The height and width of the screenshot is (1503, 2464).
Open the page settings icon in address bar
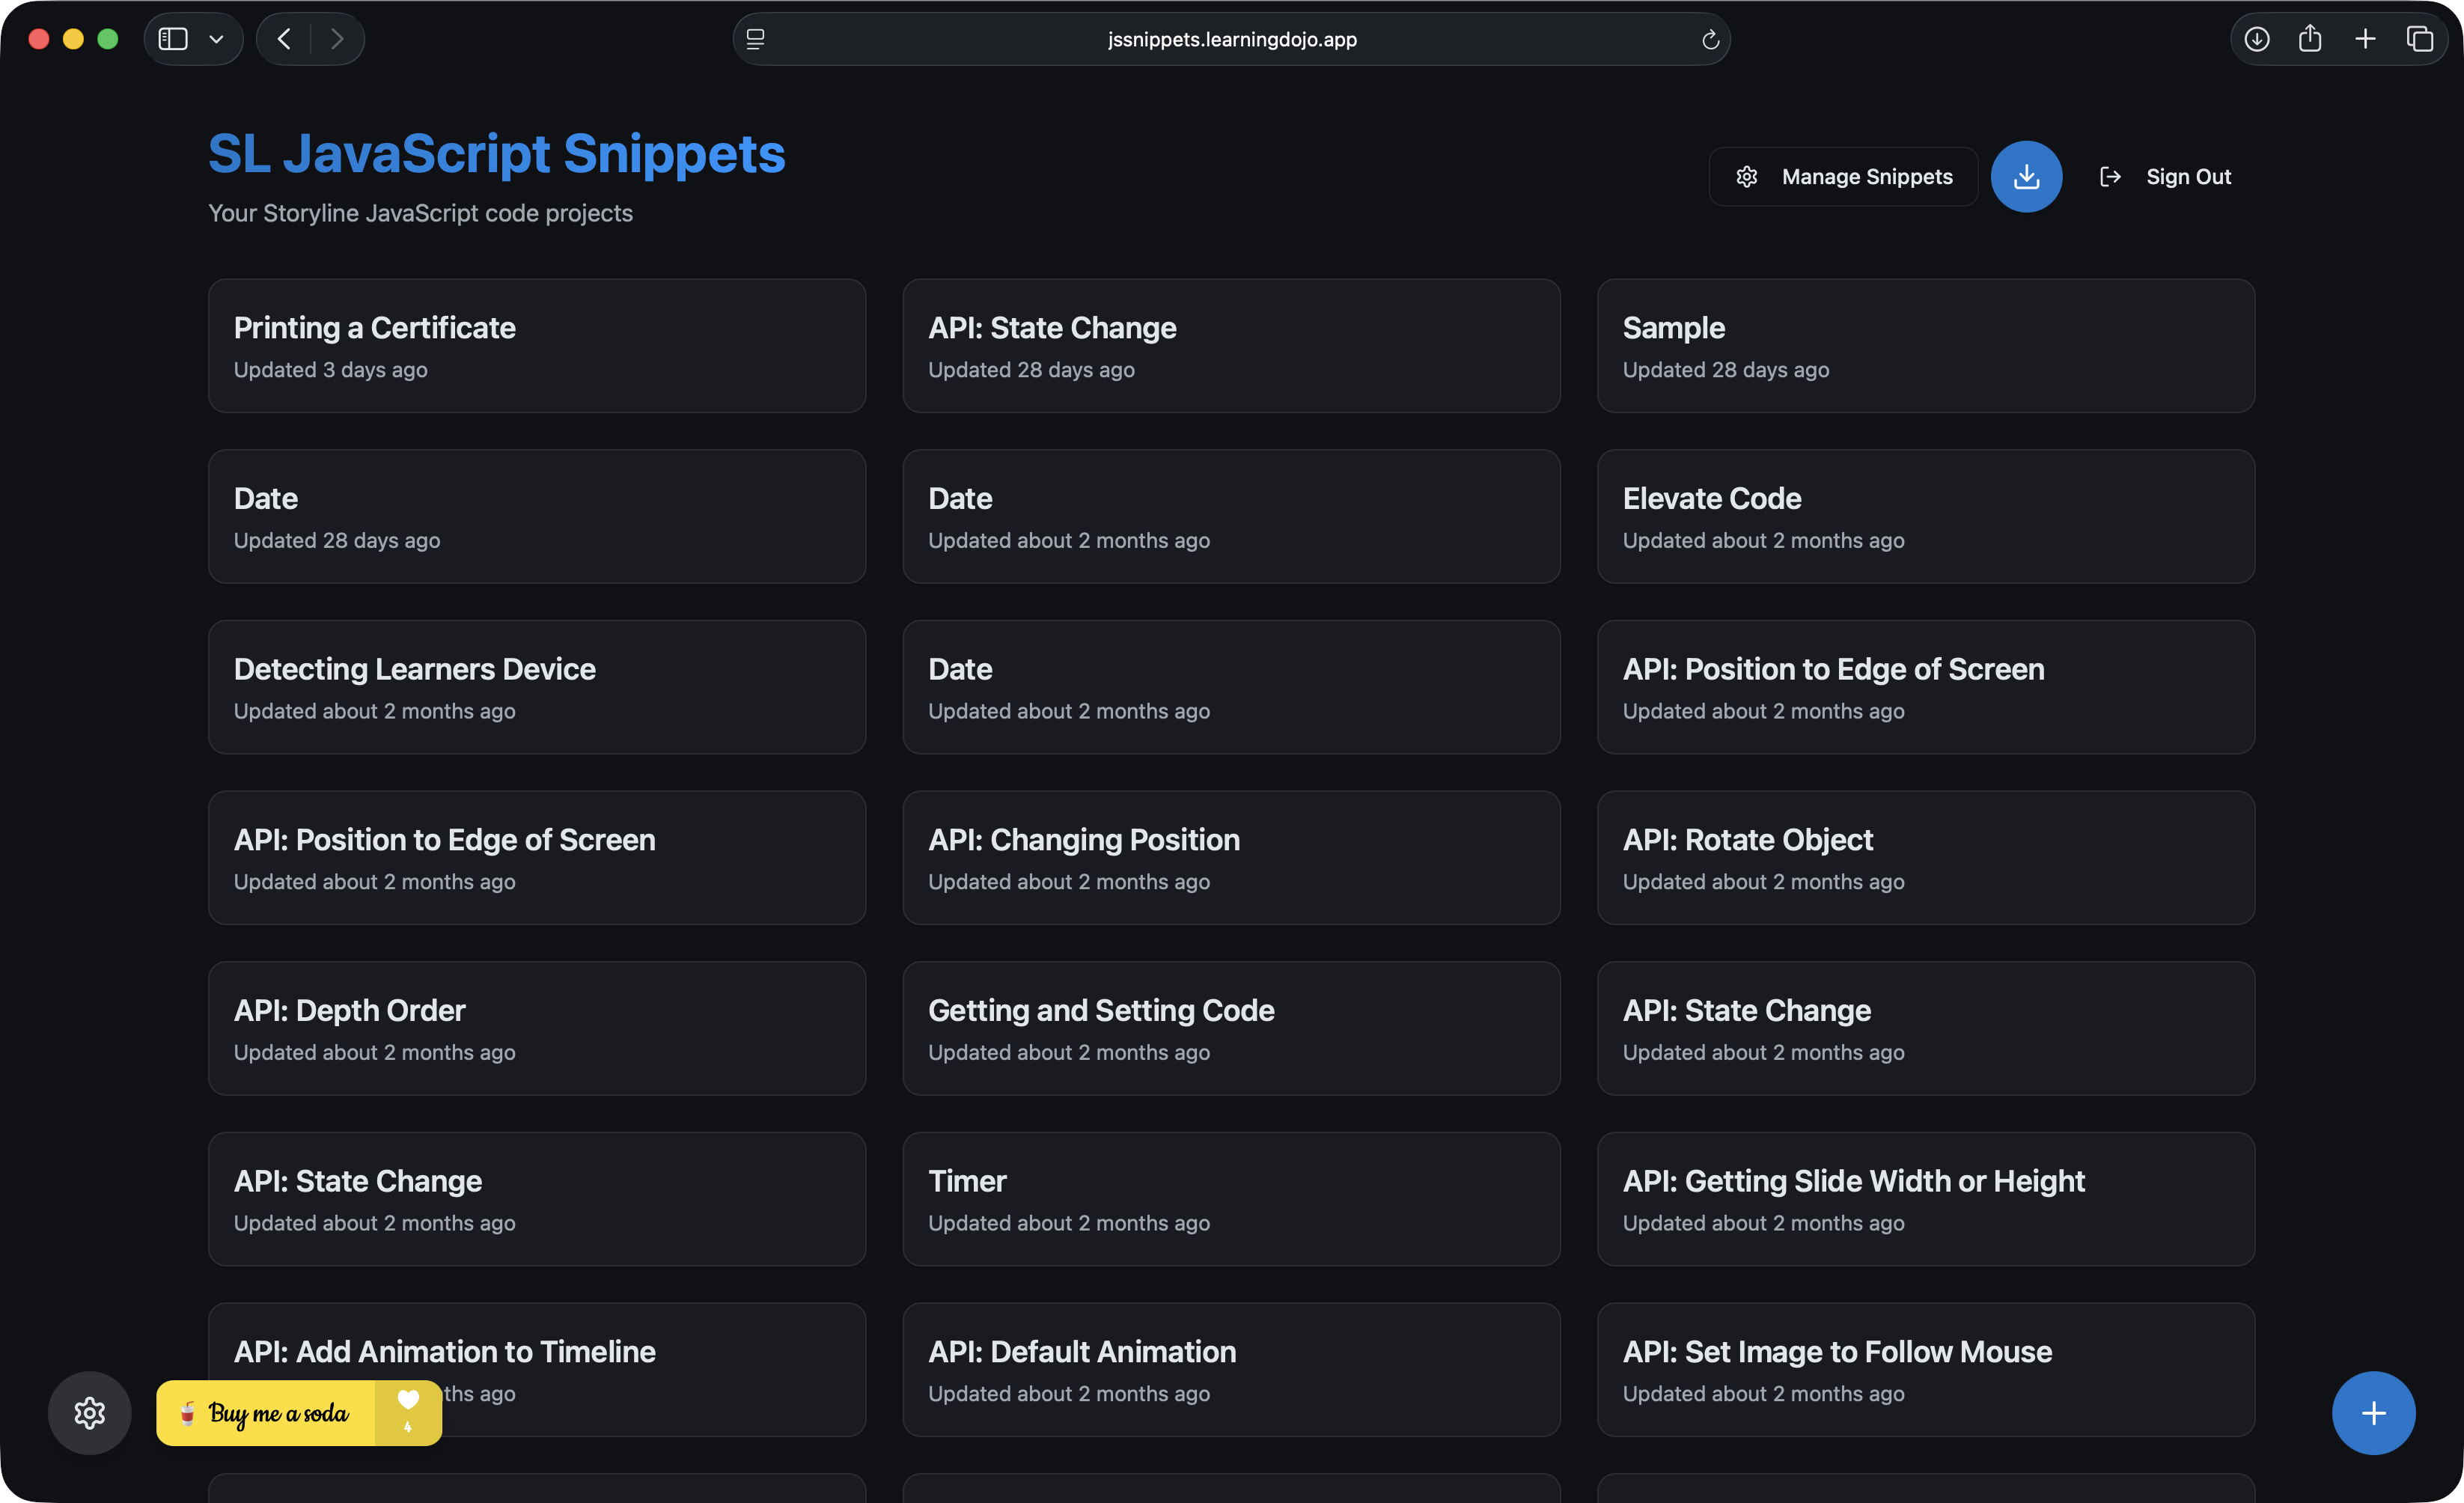coord(756,39)
